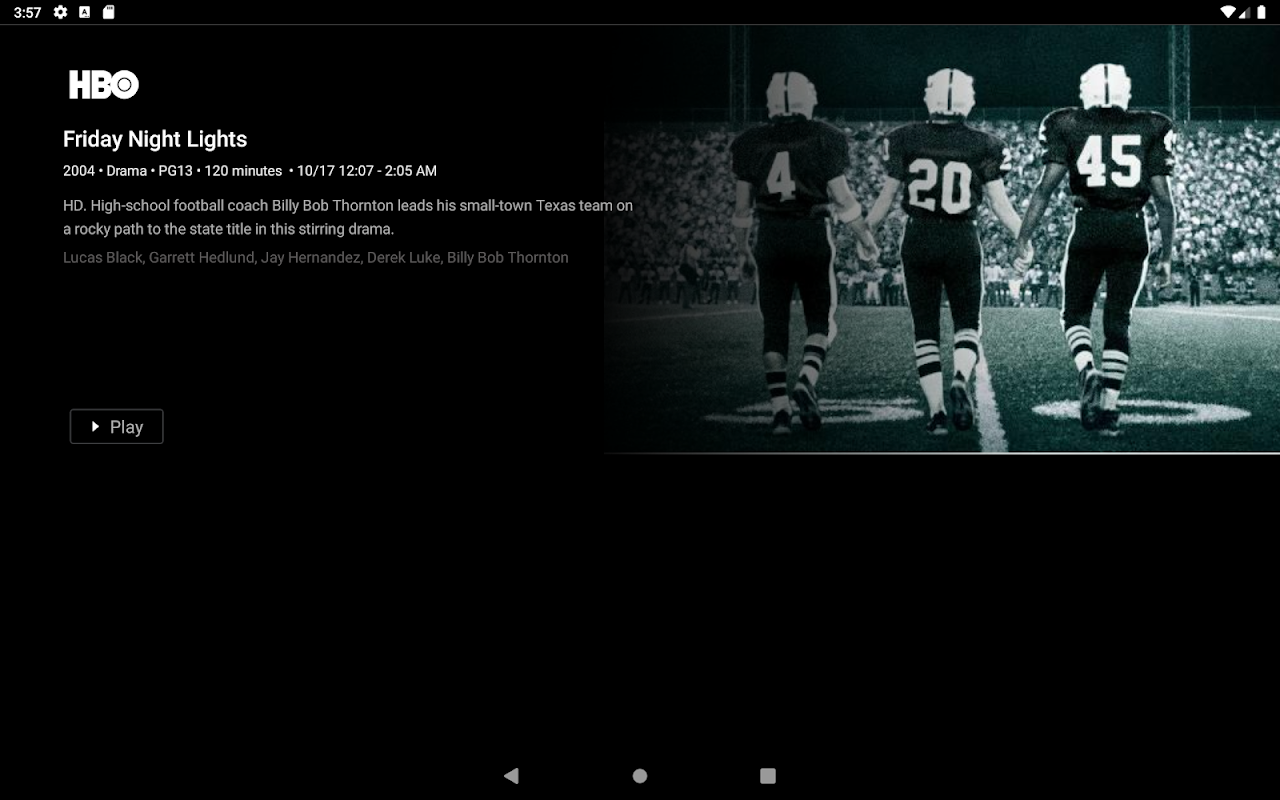Tap the battery indicator icon
The width and height of the screenshot is (1280, 800).
tap(1261, 12)
